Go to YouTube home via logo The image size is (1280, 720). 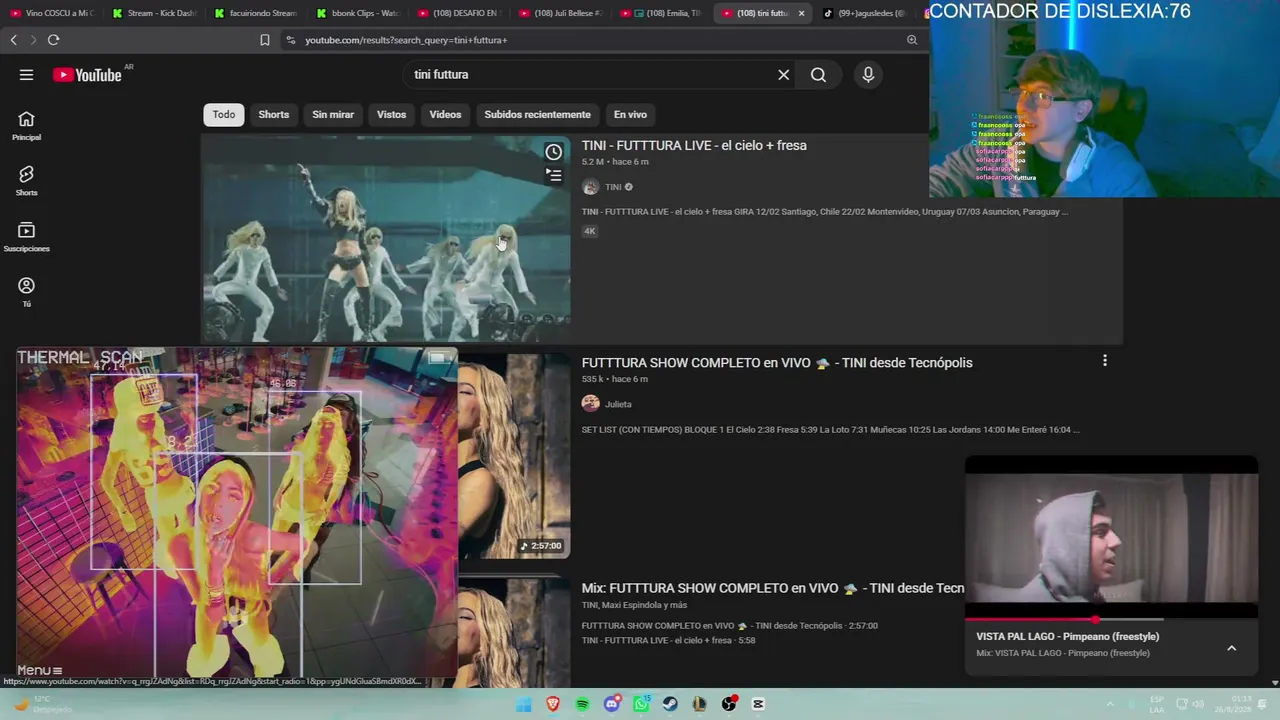pyautogui.click(x=87, y=75)
